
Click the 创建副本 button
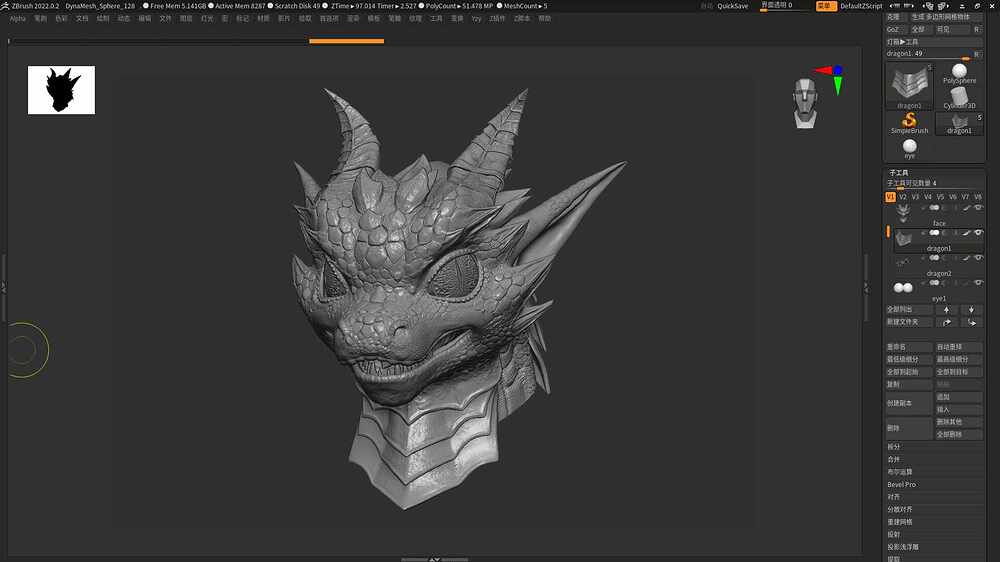click(909, 403)
